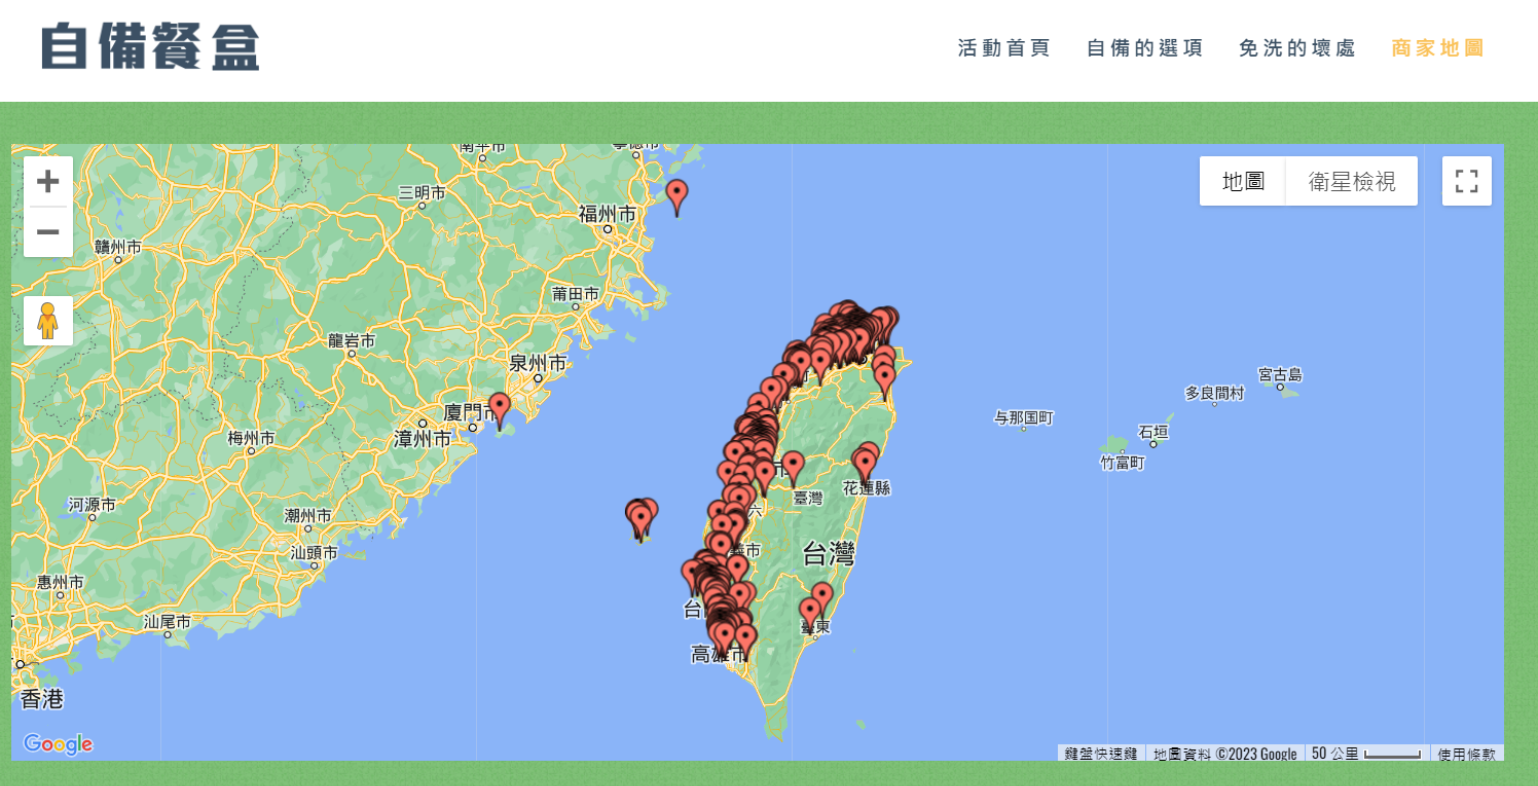
Task: Click the map pin at 廈門市
Action: pyautogui.click(x=499, y=408)
